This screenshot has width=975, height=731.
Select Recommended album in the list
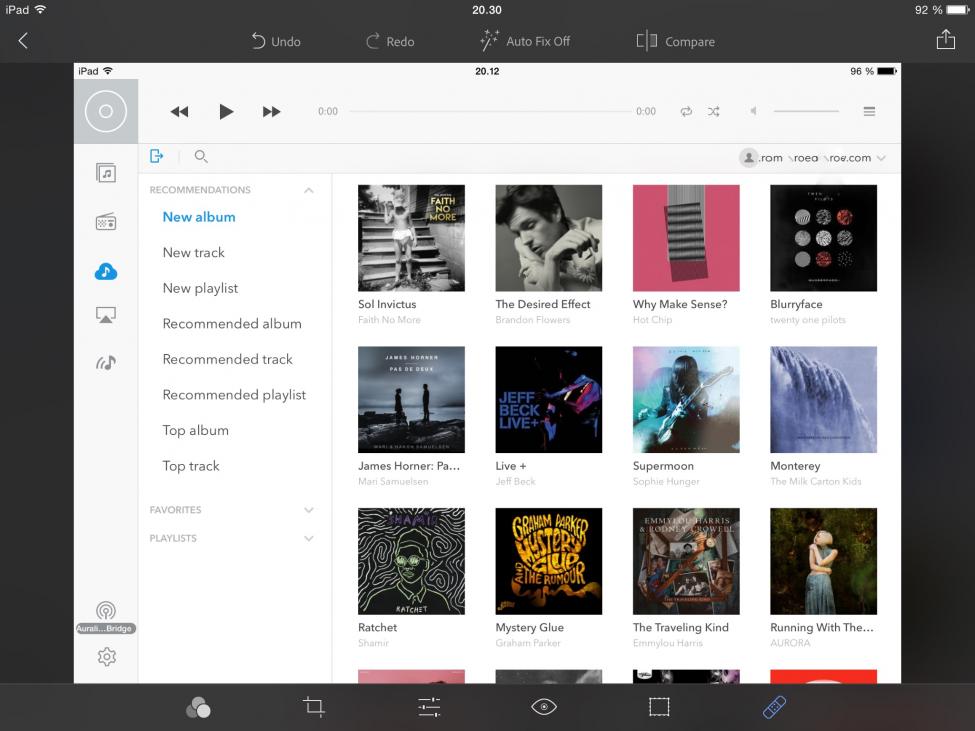[x=232, y=324]
